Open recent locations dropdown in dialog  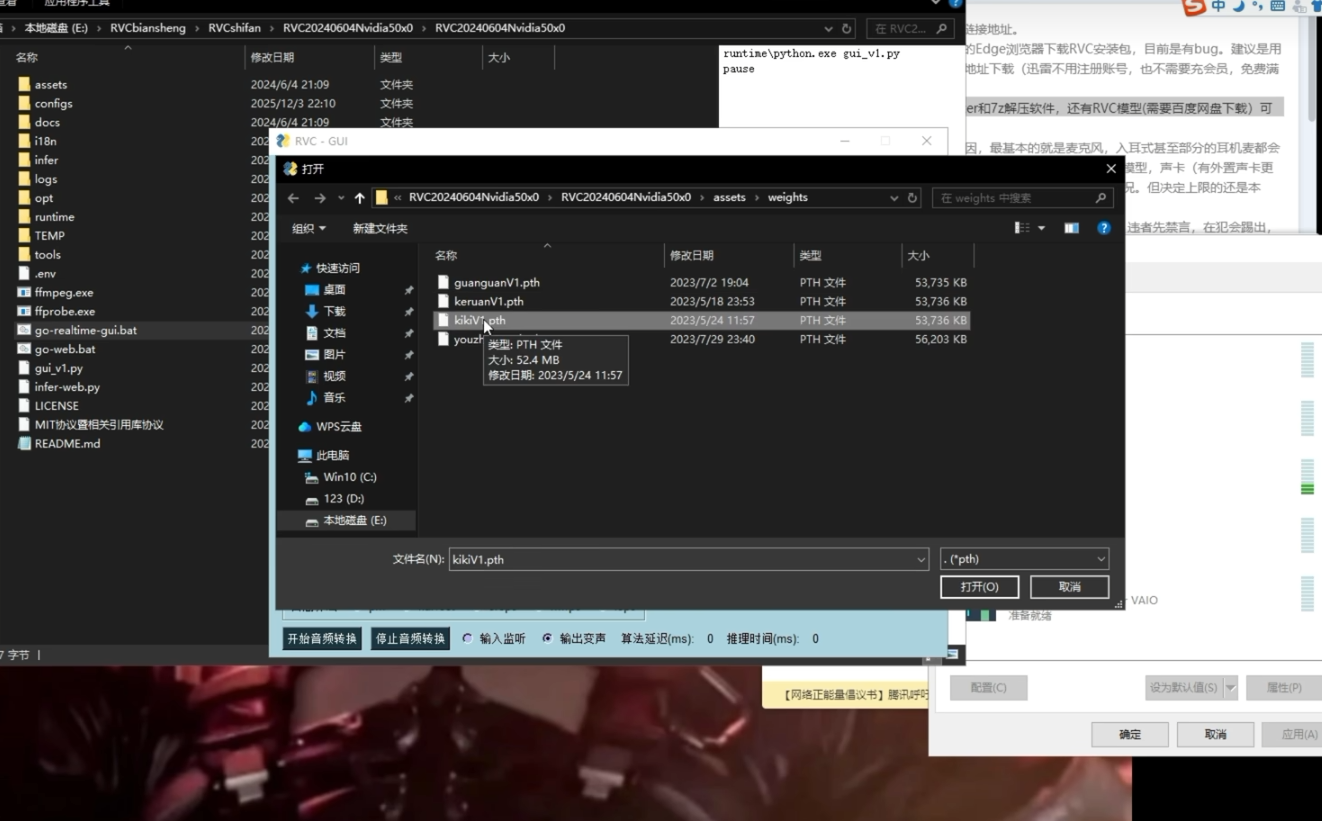tap(341, 198)
